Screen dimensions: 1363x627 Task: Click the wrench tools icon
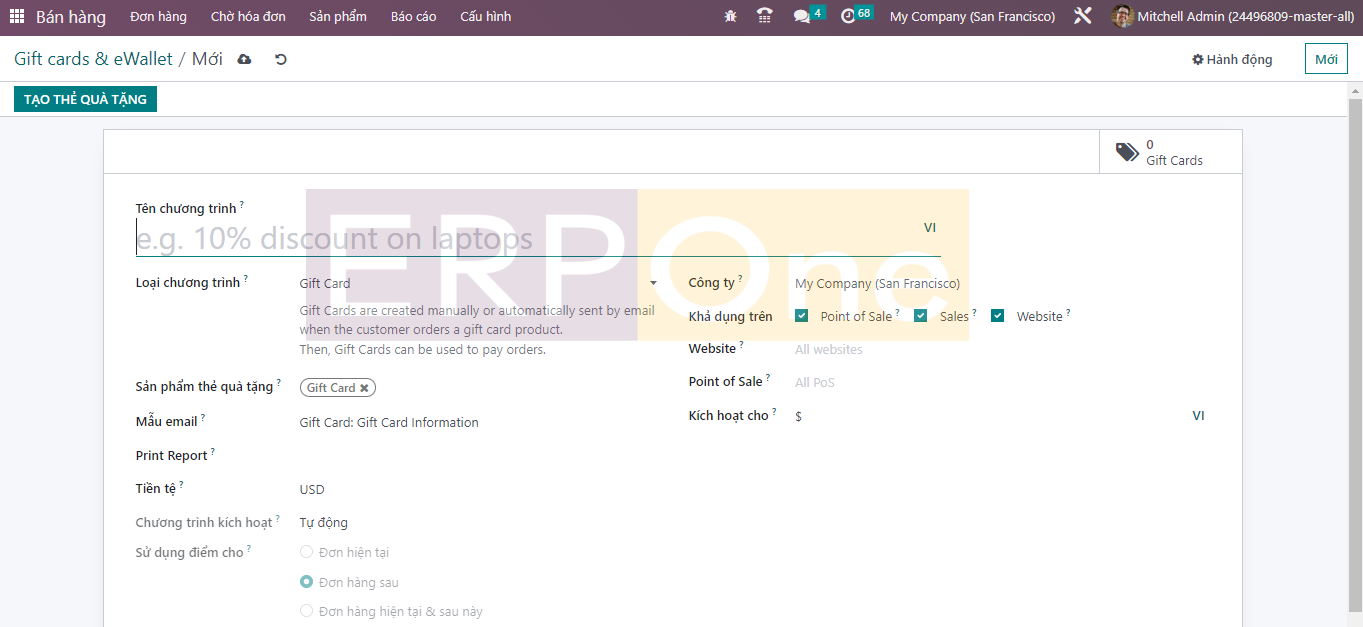click(1082, 17)
